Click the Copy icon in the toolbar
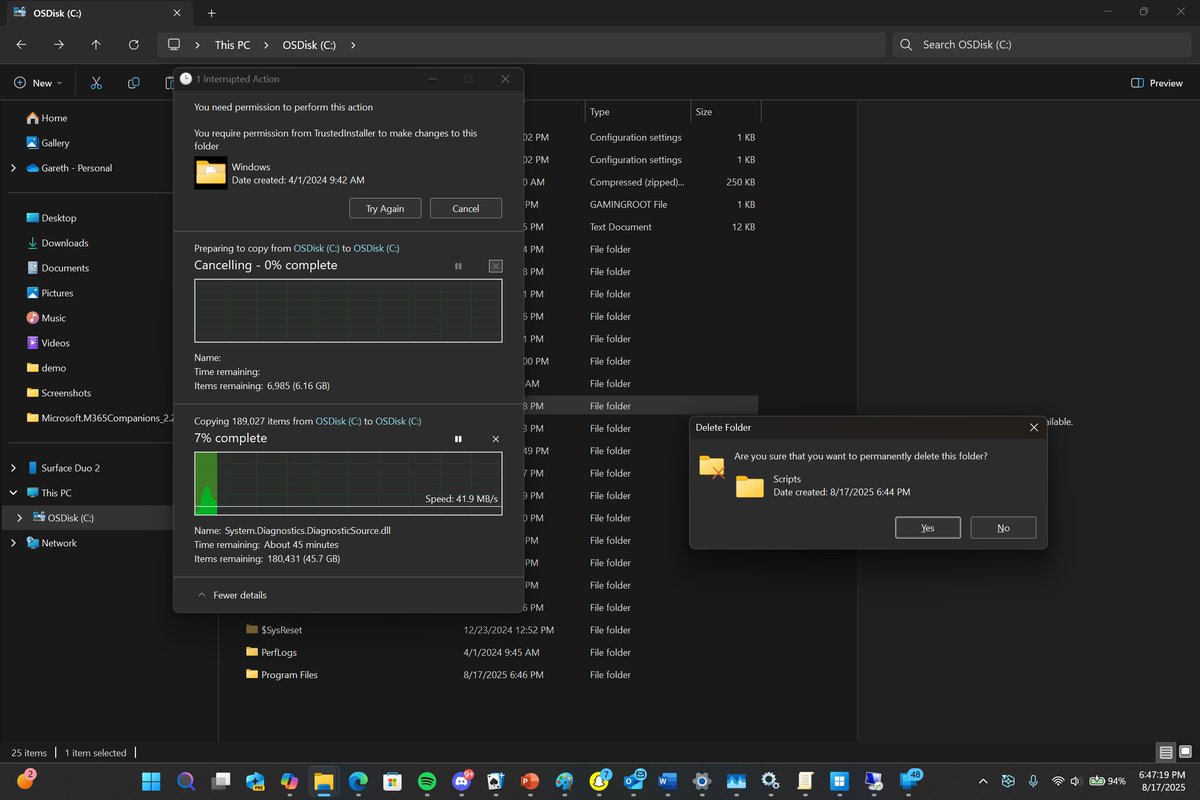 pos(134,83)
